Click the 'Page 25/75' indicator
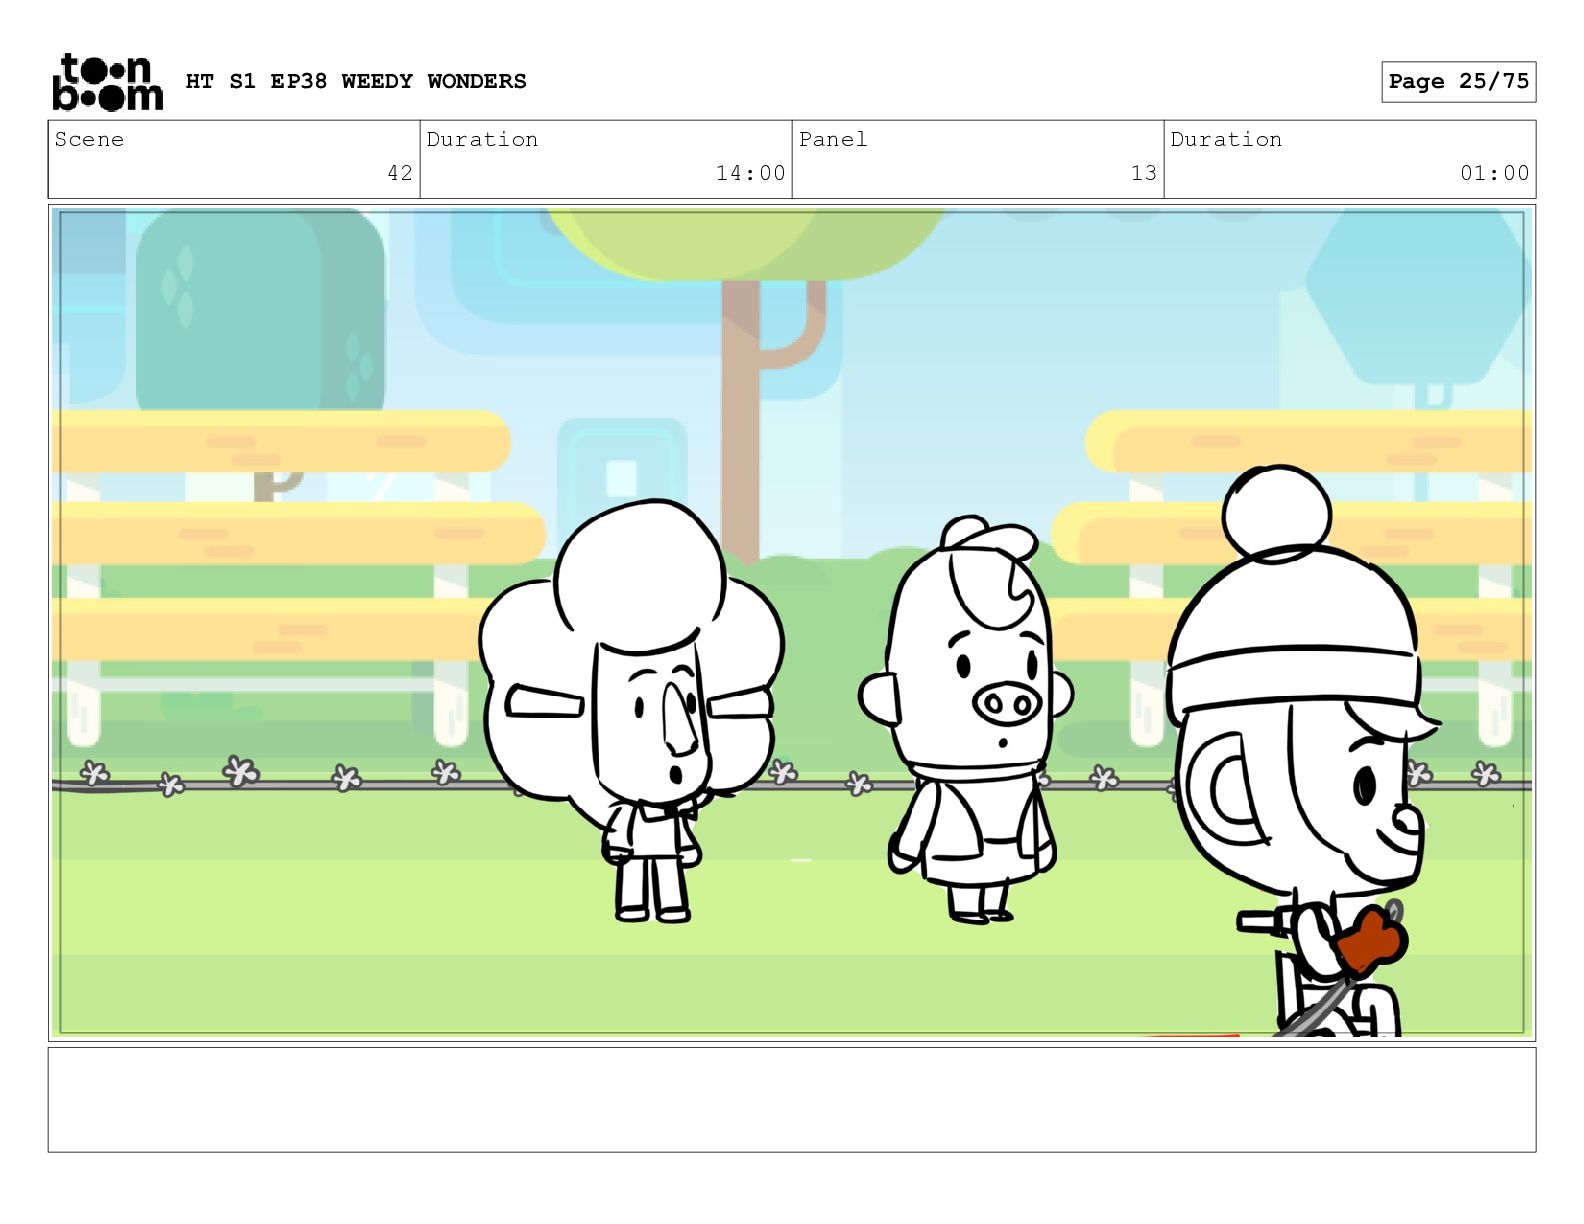The height and width of the screenshot is (1224, 1584). pos(1458,81)
